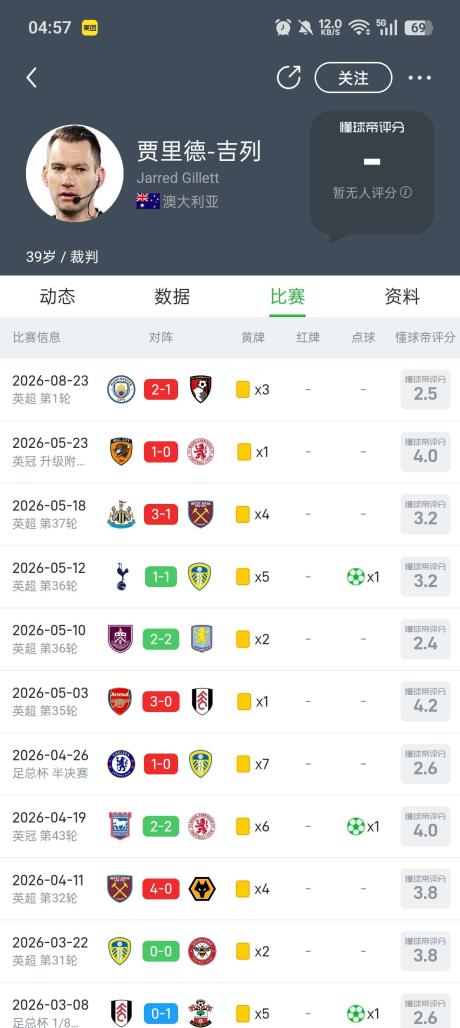Open the 0-0 score of Leeds match
Image resolution: width=460 pixels, height=1028 pixels.
tap(161, 951)
